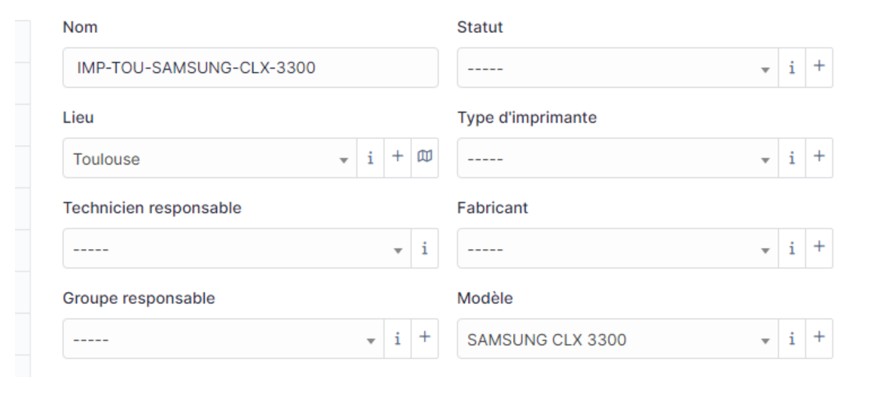Add a new Lieu with plus icon

pos(397,158)
